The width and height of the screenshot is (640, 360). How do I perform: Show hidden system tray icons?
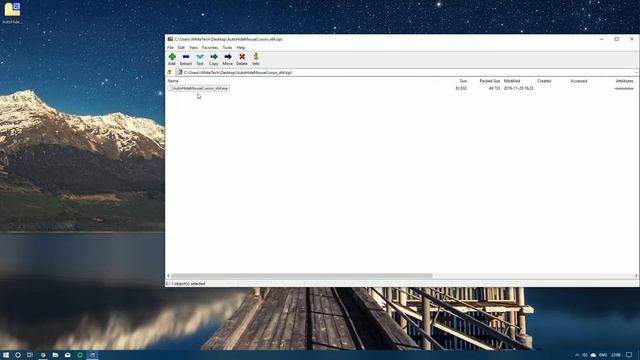click(x=577, y=355)
